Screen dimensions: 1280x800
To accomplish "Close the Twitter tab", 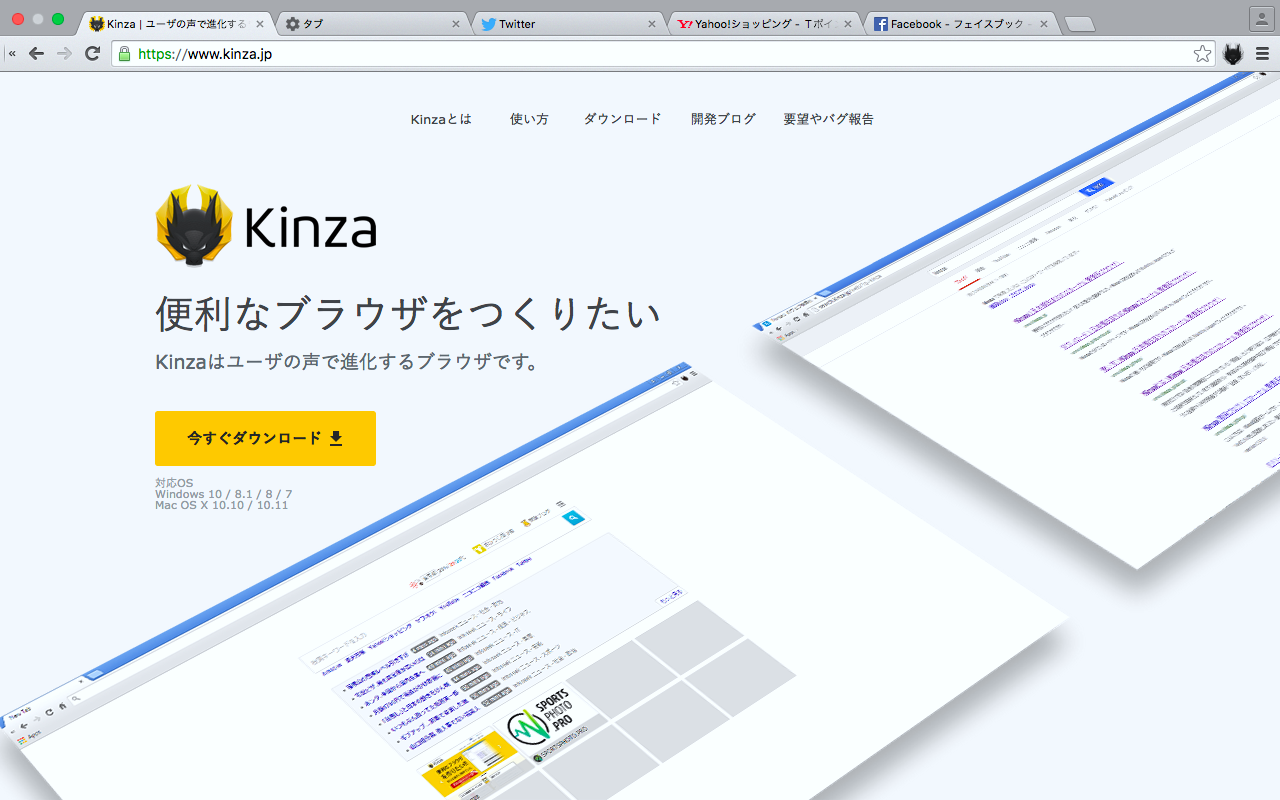I will click(x=652, y=24).
